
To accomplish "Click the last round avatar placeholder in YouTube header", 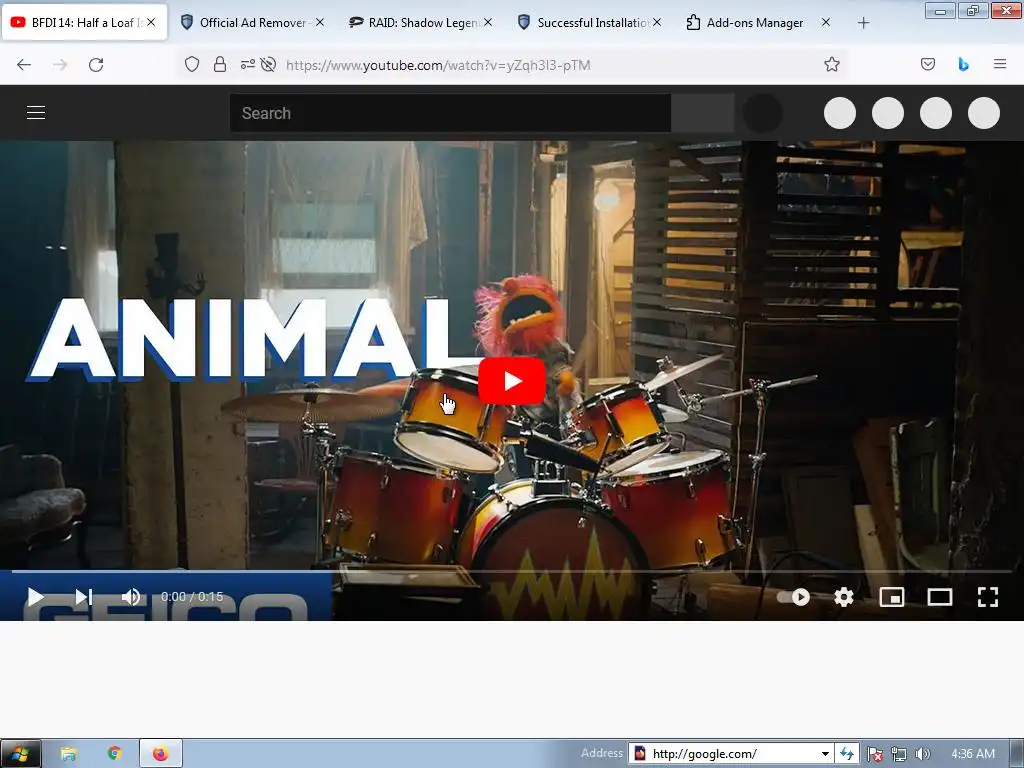I will (x=984, y=113).
